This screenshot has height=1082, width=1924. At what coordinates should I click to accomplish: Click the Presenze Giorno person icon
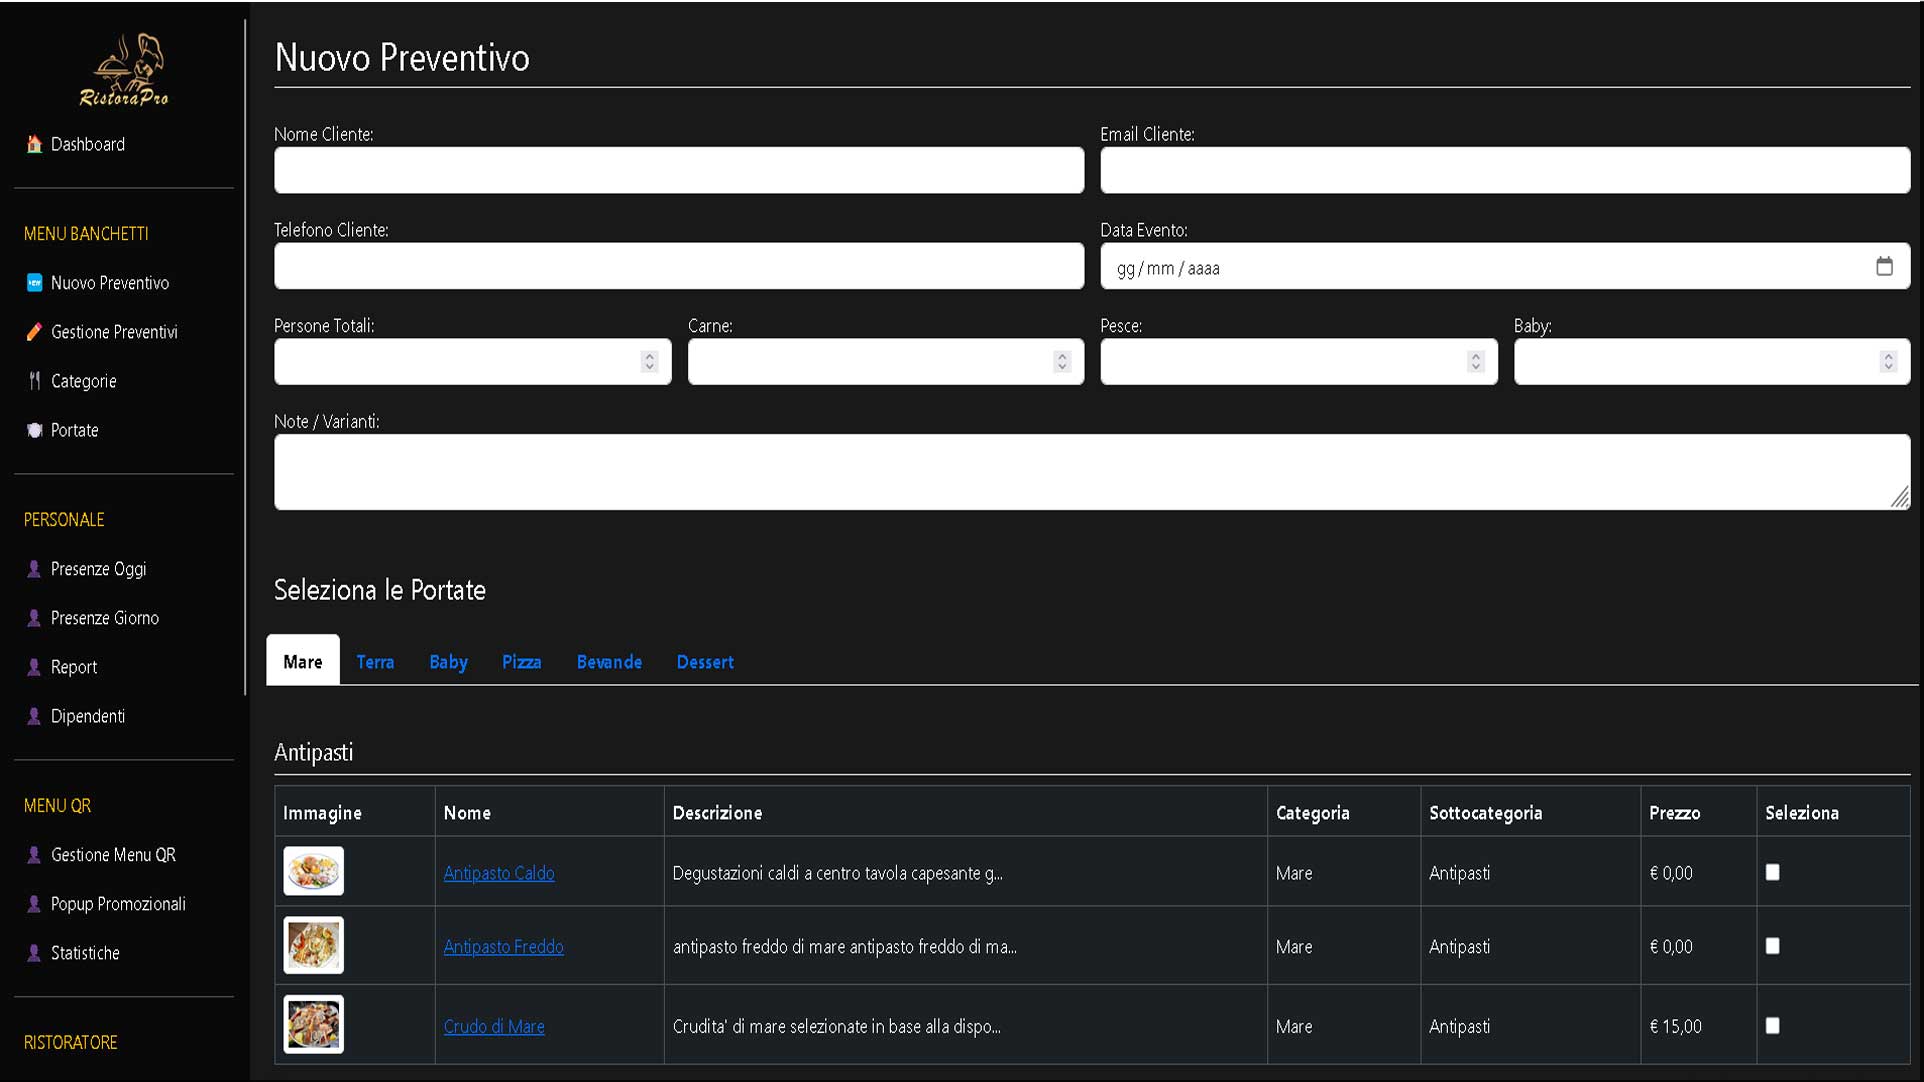click(x=34, y=618)
